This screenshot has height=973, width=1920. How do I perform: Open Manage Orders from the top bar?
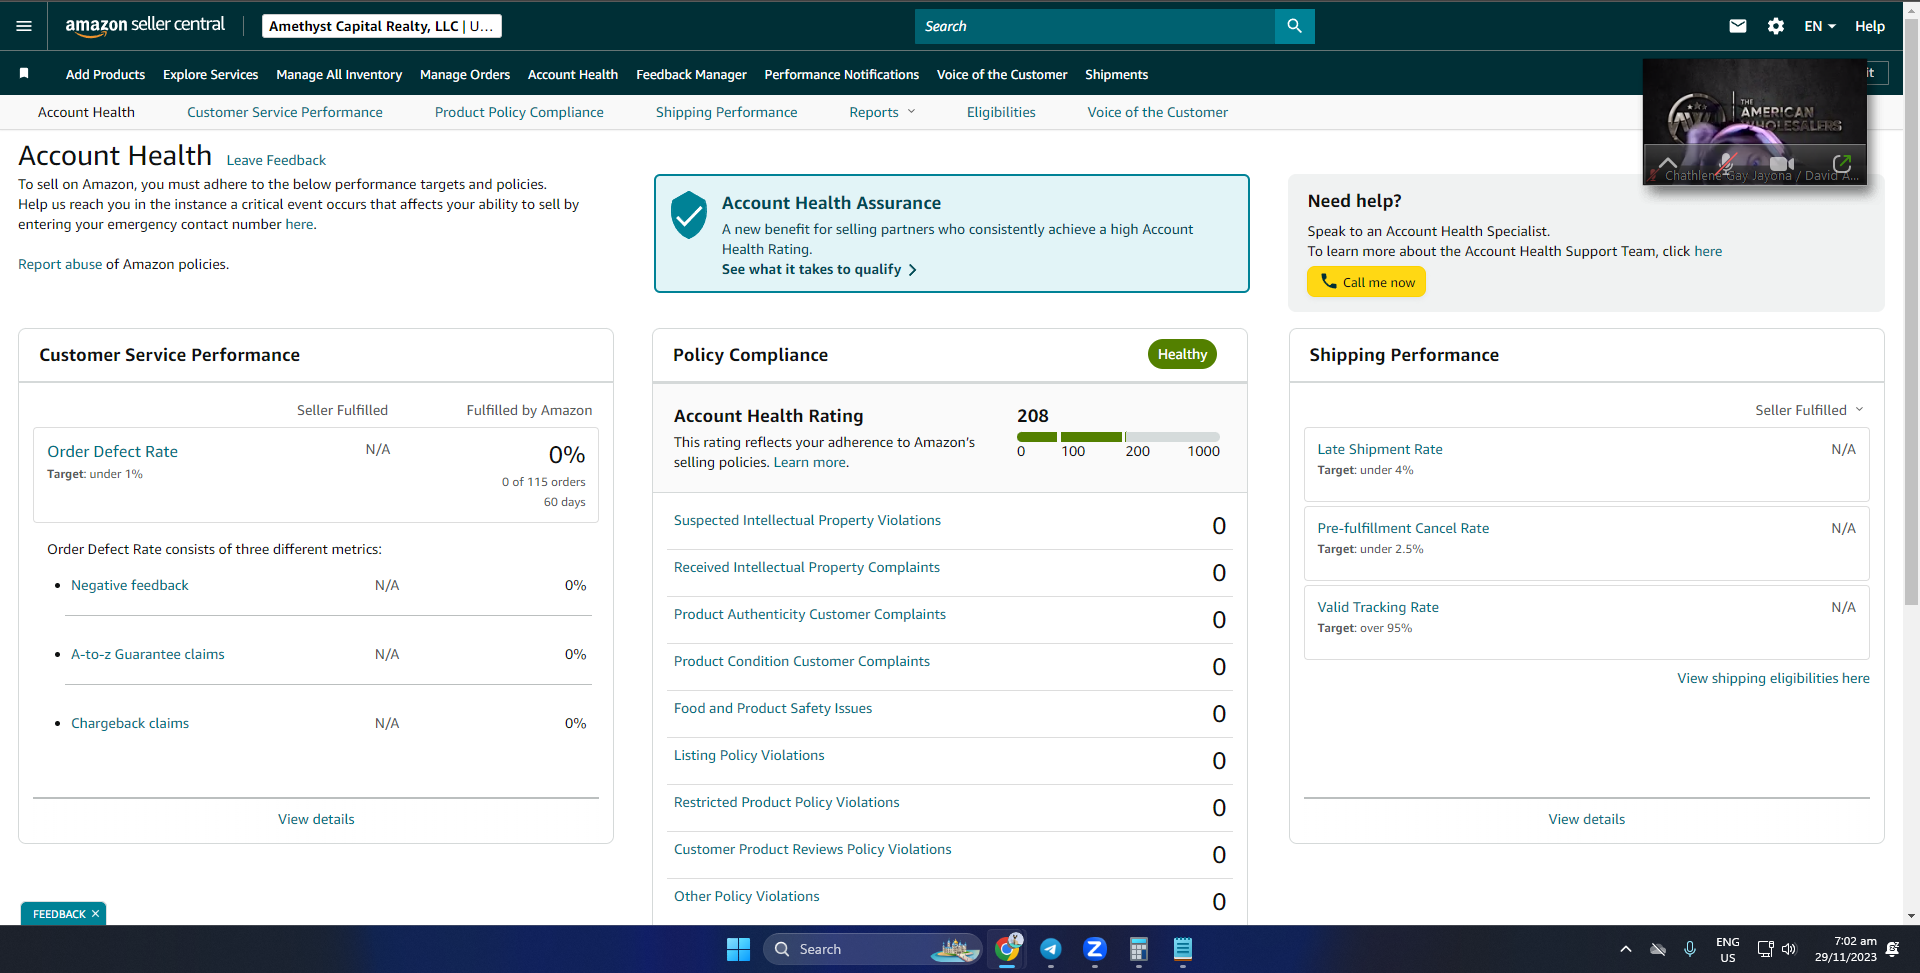pyautogui.click(x=465, y=74)
